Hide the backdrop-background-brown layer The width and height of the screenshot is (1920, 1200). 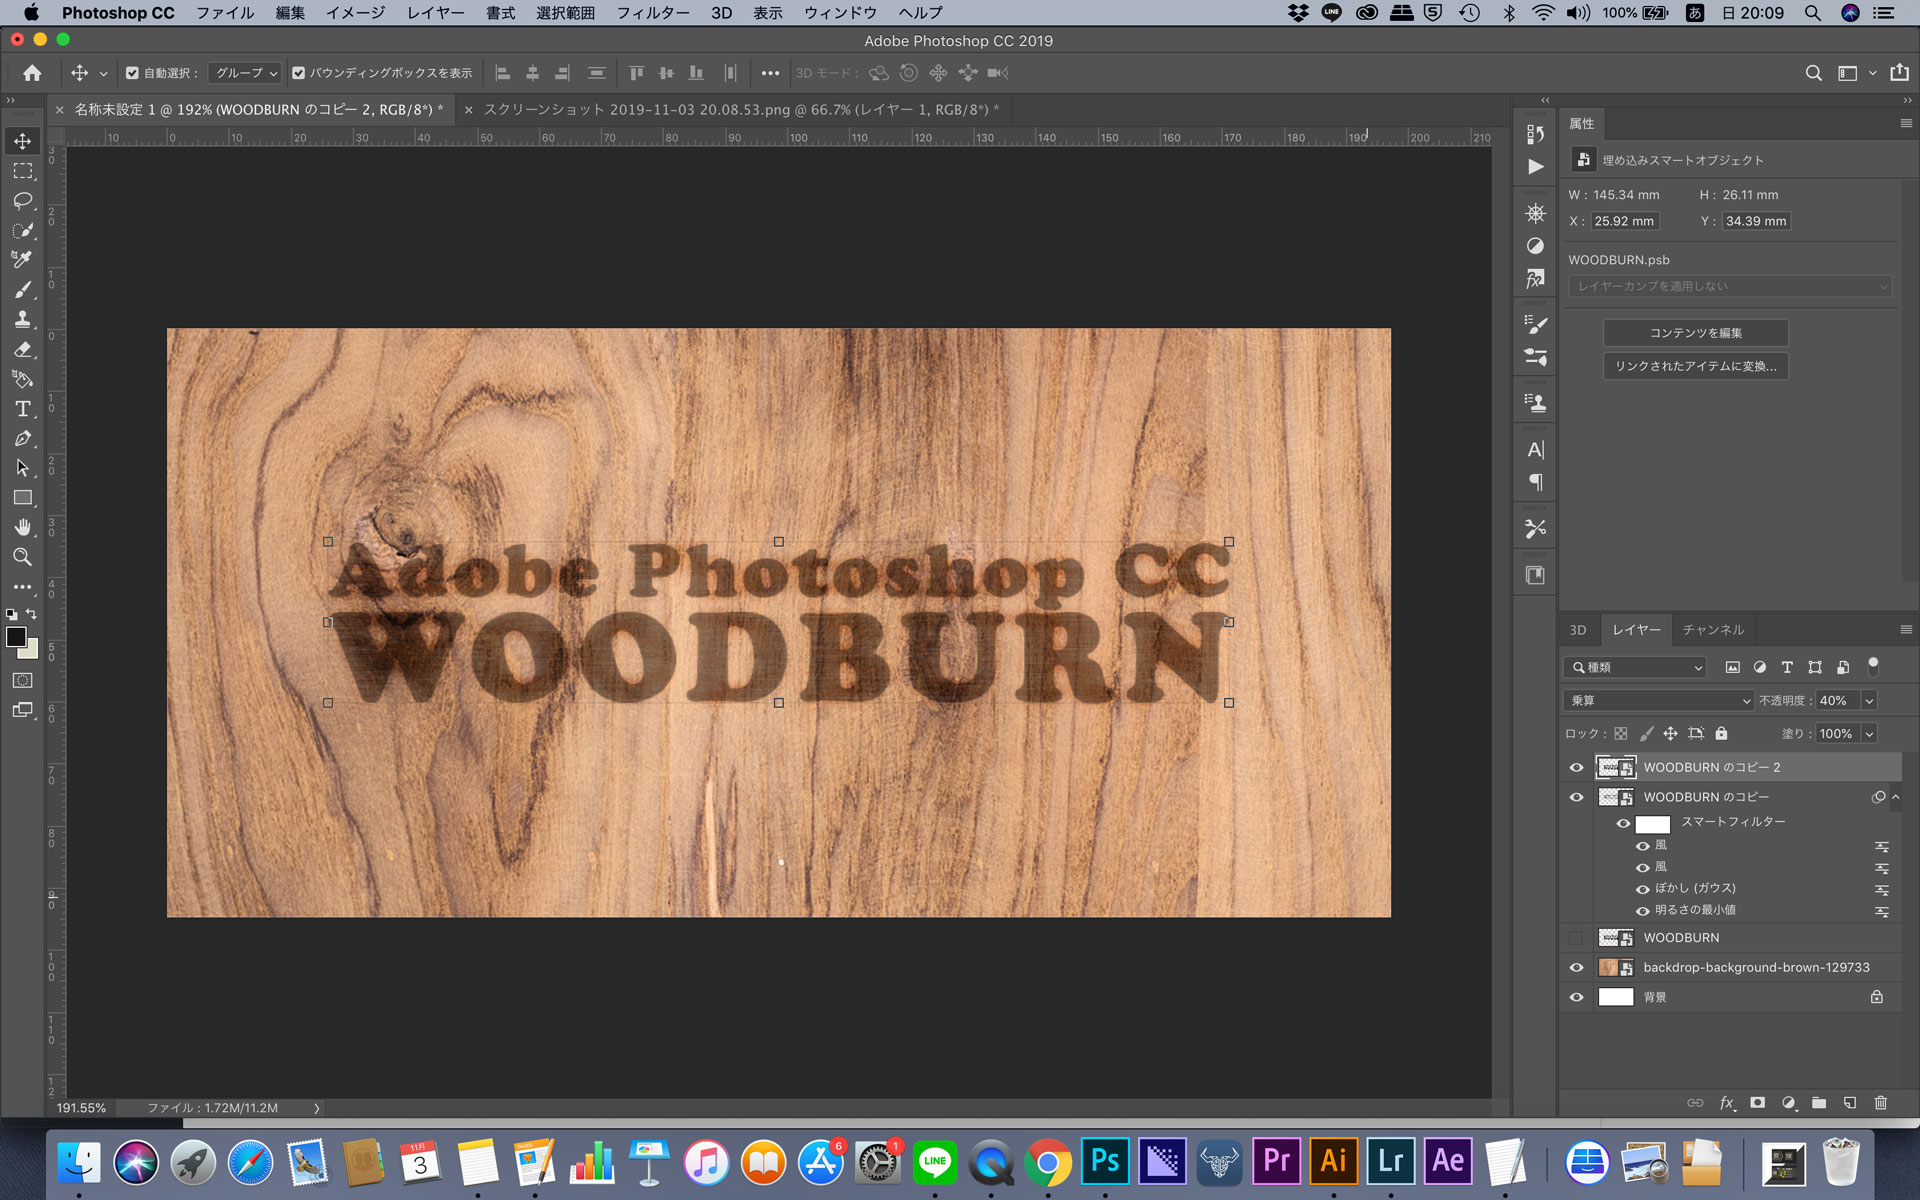[x=1577, y=968]
